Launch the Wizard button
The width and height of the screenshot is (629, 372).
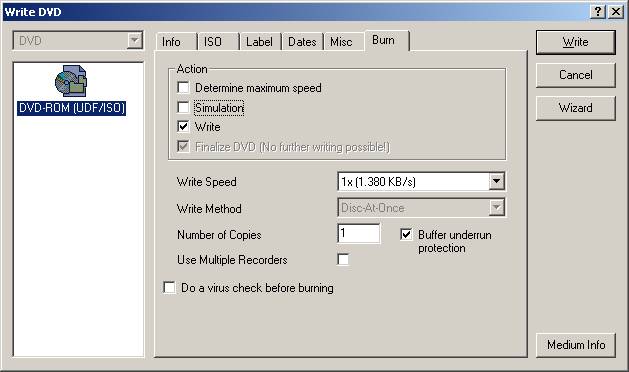[575, 108]
